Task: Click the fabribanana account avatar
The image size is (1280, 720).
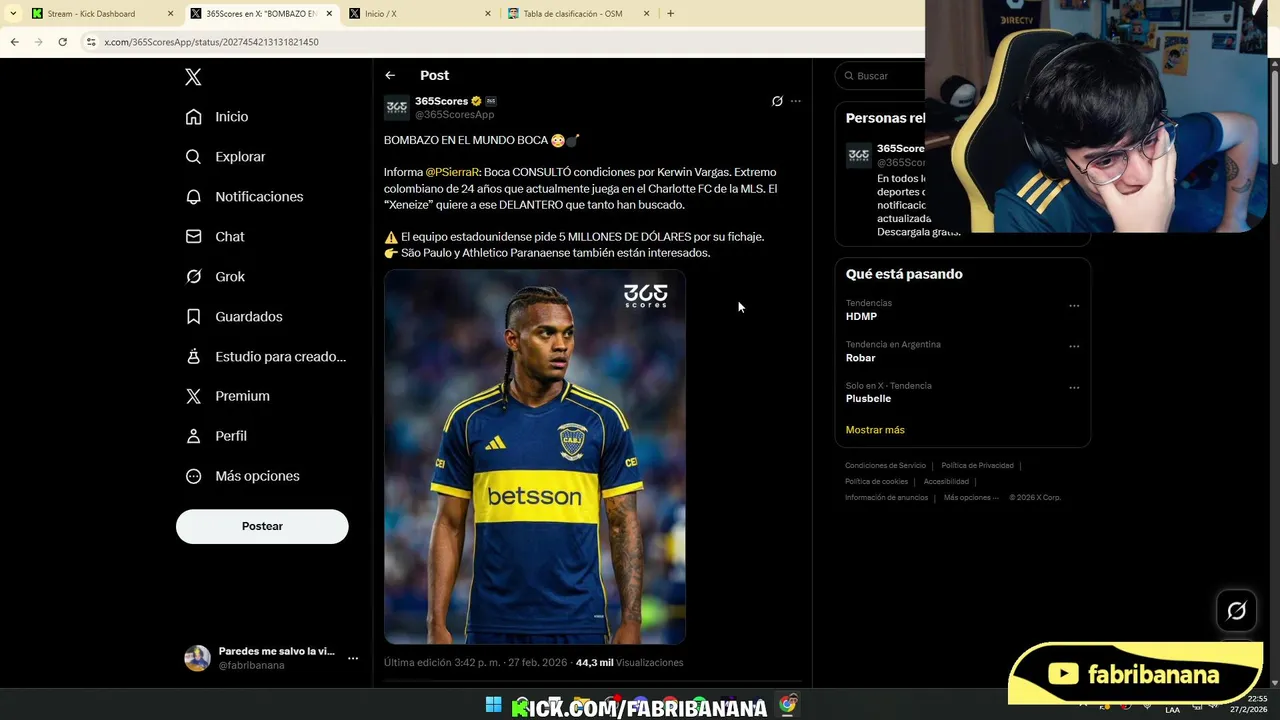Action: point(197,658)
